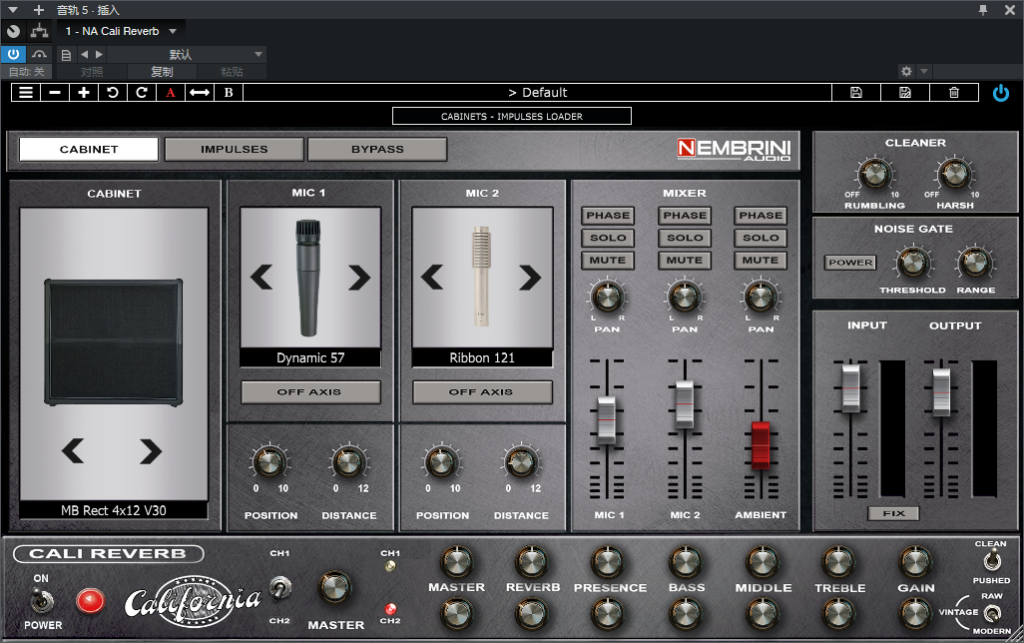Expand the window menu triangle at top-left
Screen dimensions: 1024x643
coord(12,10)
